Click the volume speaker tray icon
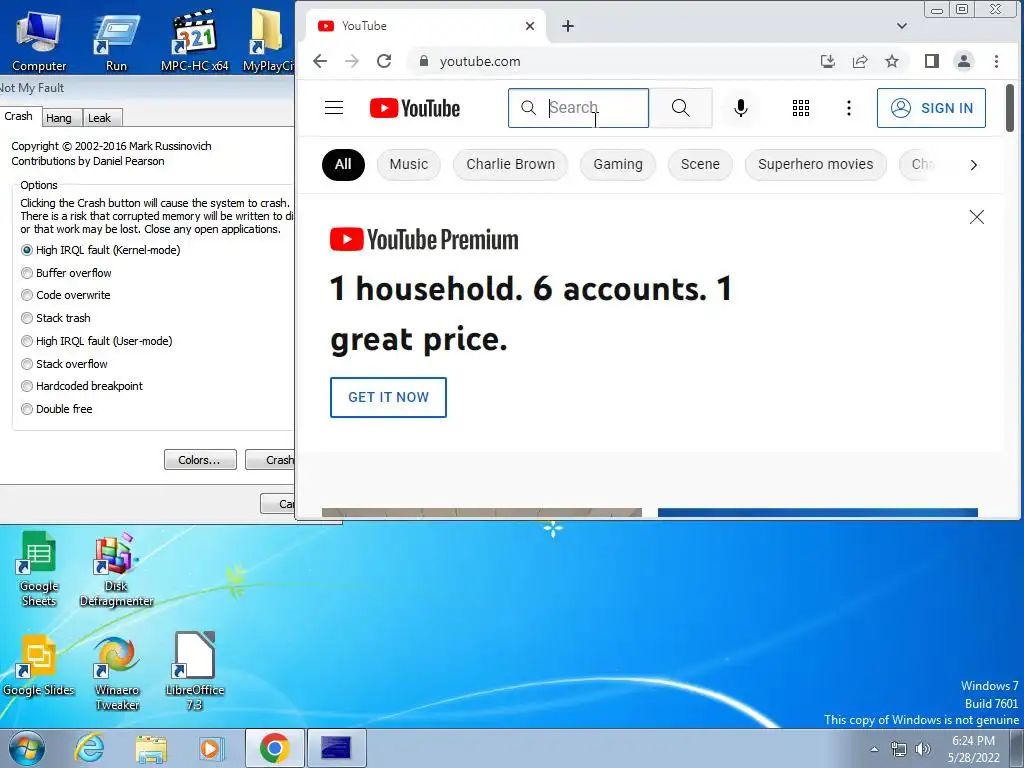The width and height of the screenshot is (1024, 768). (923, 749)
